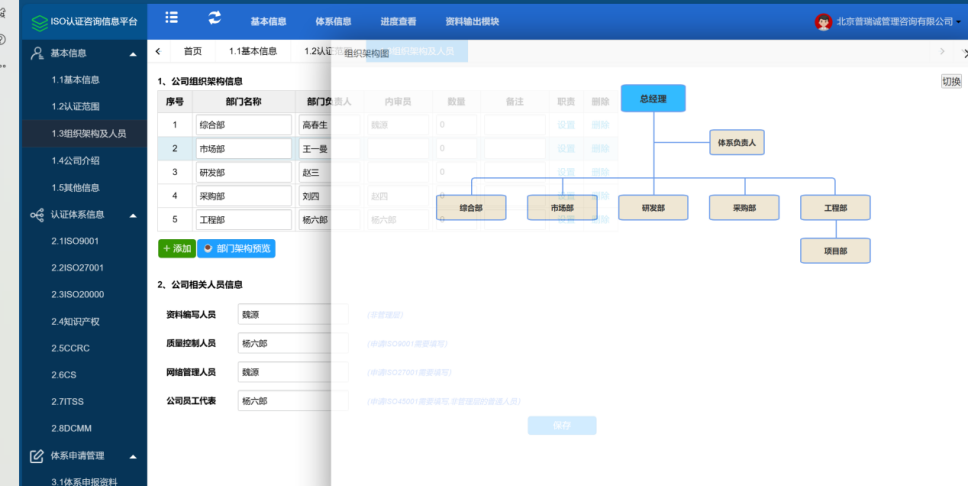Click the 部门名称 column header
Viewport: 969px width, 487px height.
coord(243,101)
